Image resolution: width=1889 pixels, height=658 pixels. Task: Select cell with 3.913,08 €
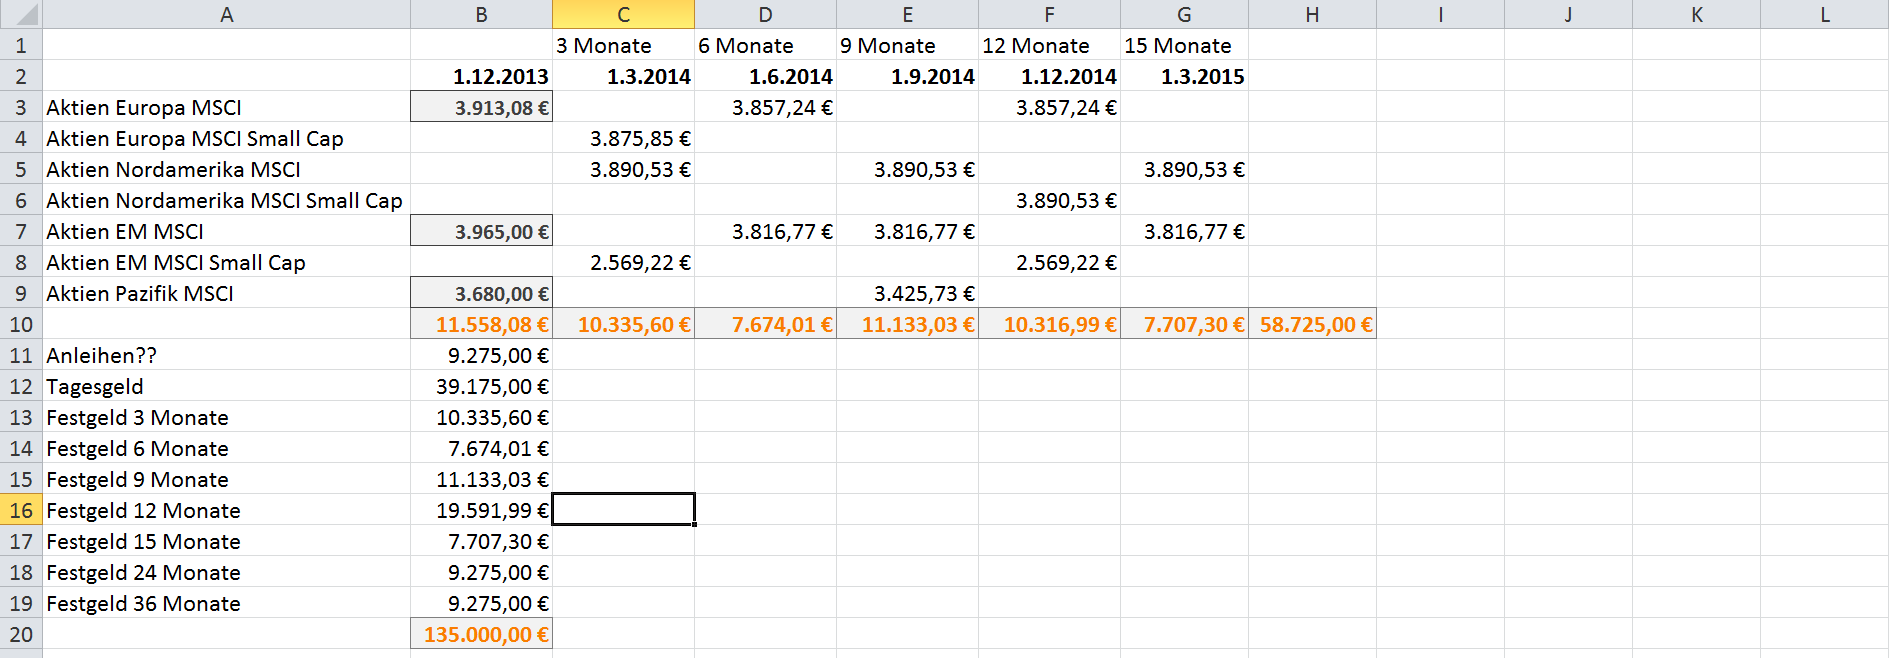481,107
